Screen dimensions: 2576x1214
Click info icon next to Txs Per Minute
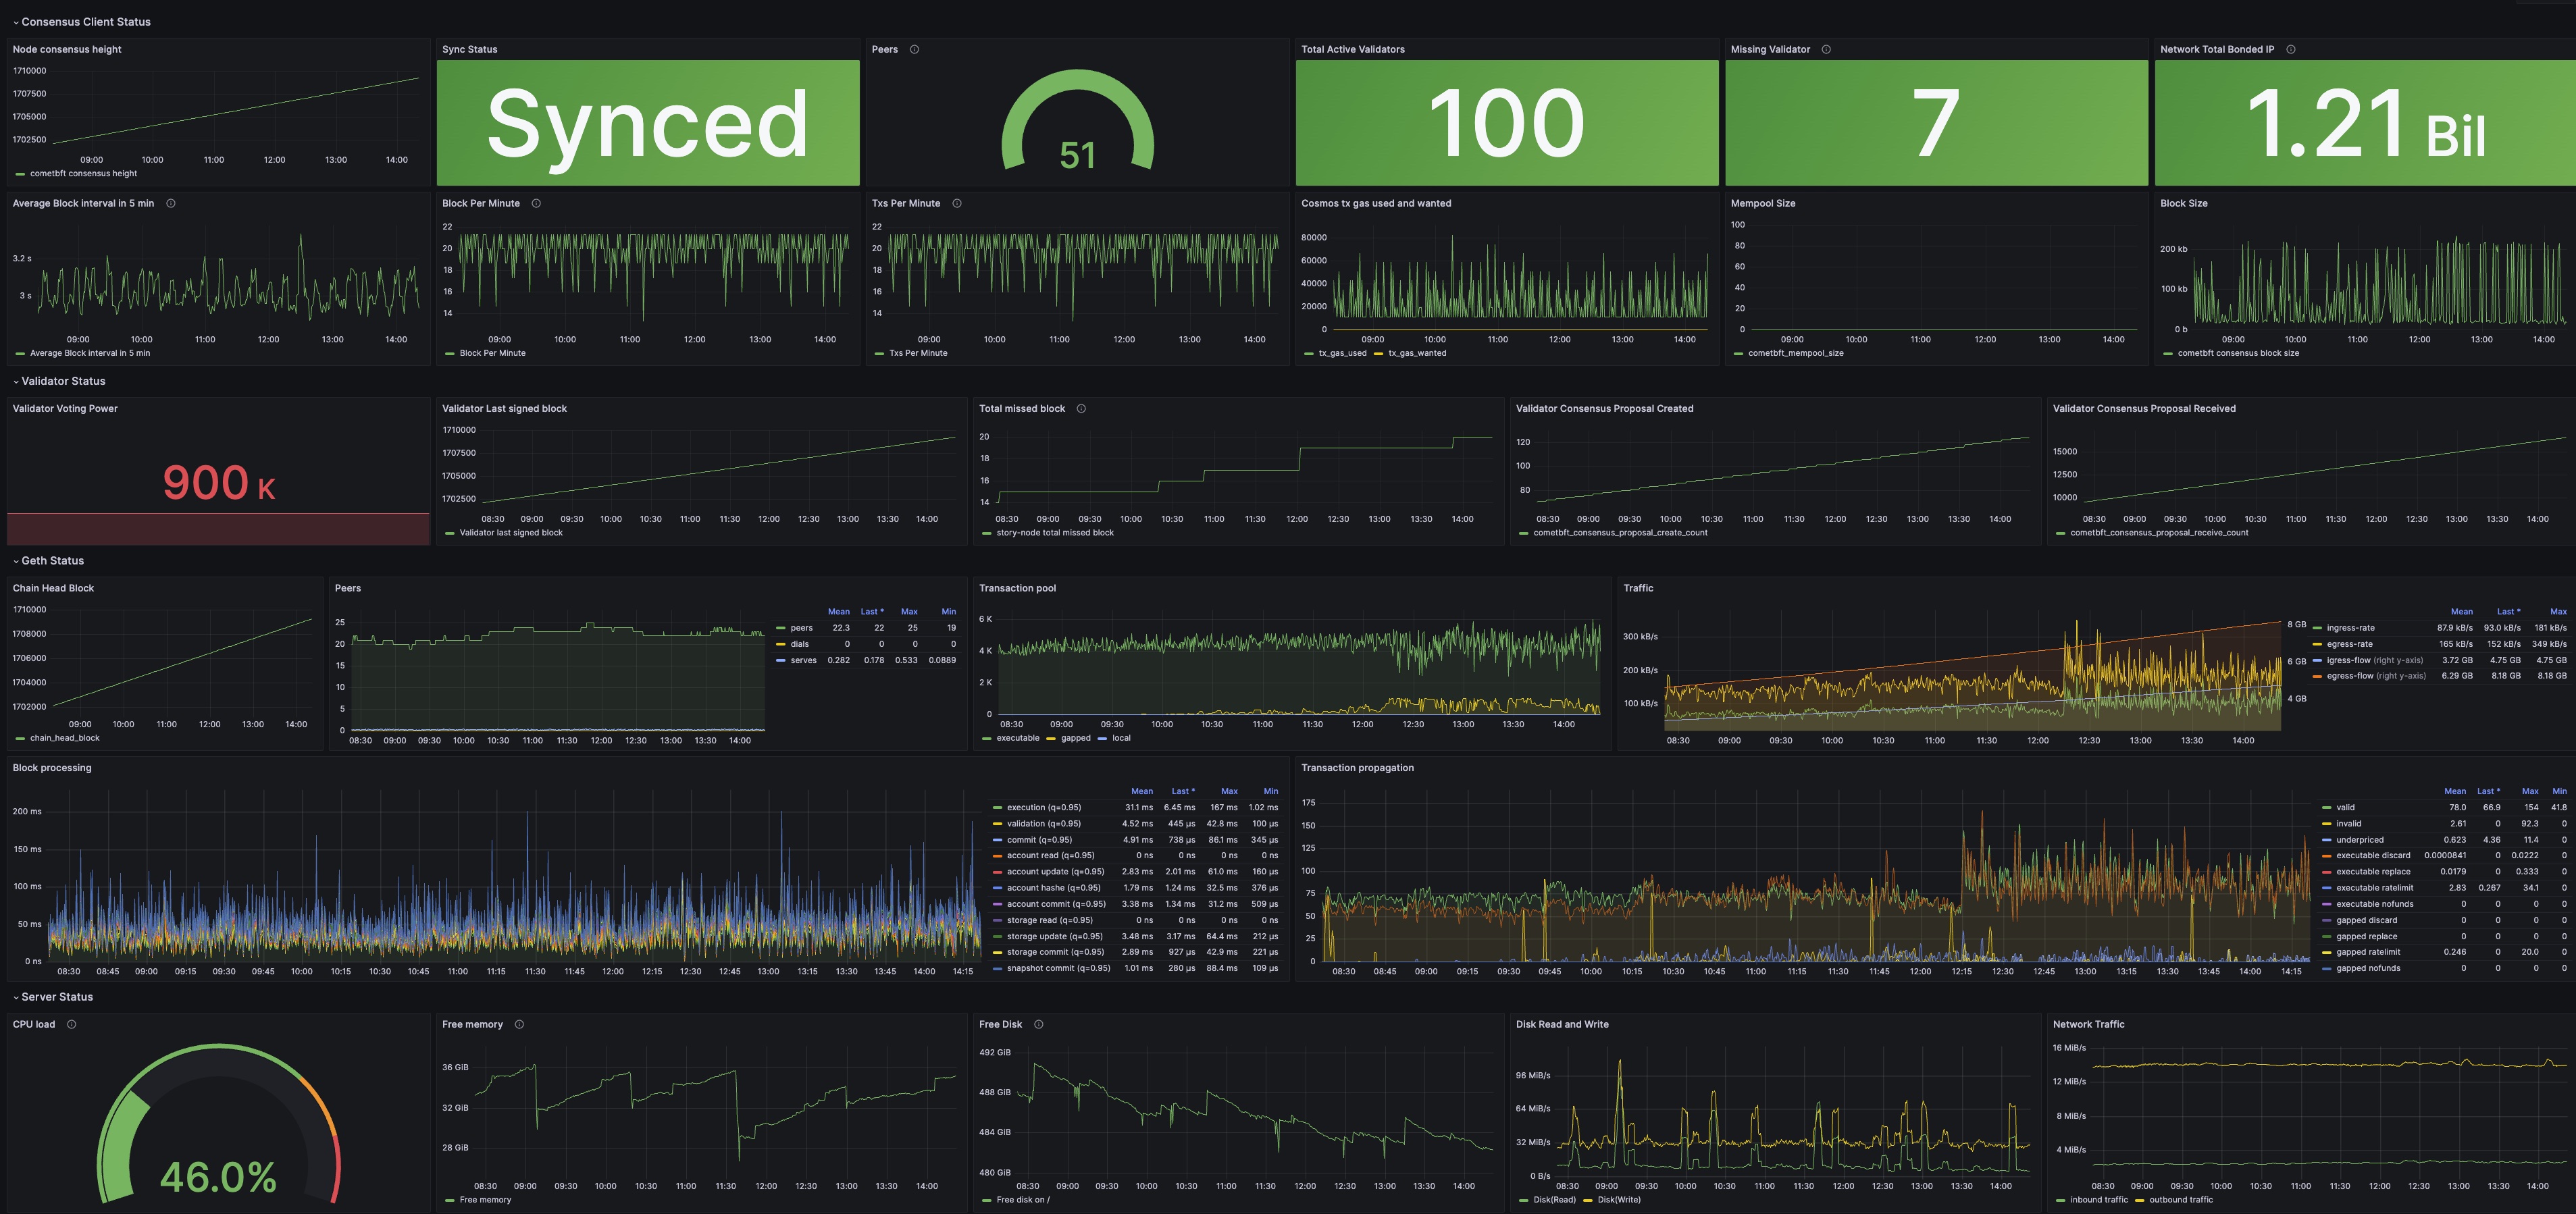pos(957,203)
